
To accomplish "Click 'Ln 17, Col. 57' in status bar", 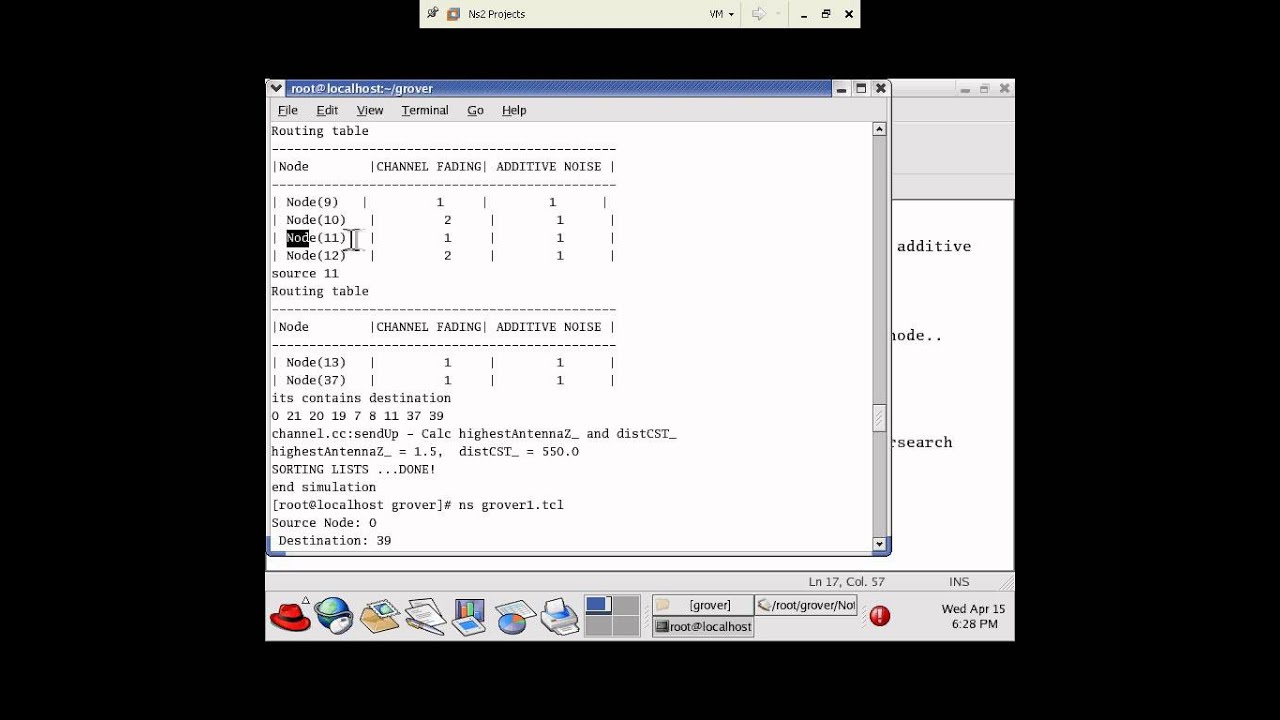I will [x=846, y=581].
